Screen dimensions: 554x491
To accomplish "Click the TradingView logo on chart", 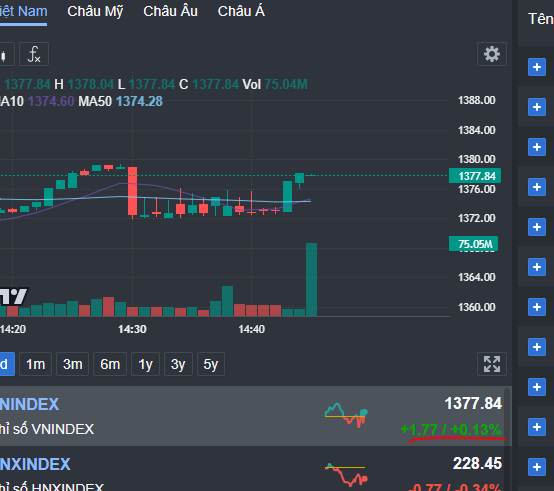I will click(x=13, y=296).
